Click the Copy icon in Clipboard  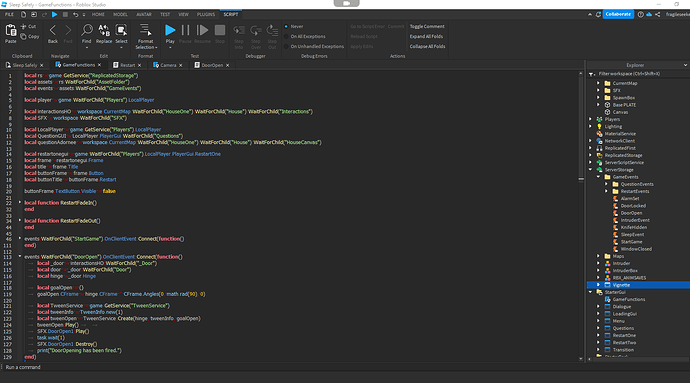point(23,37)
